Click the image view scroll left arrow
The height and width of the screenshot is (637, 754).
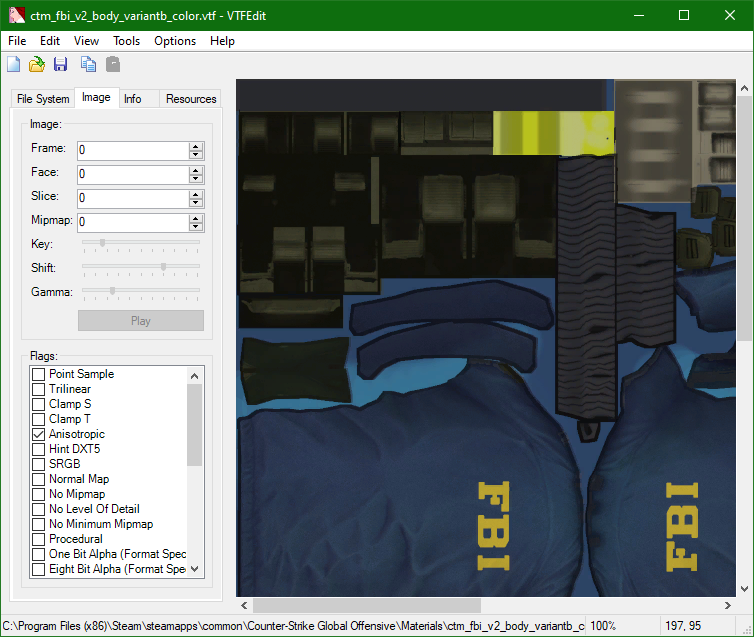click(x=244, y=605)
